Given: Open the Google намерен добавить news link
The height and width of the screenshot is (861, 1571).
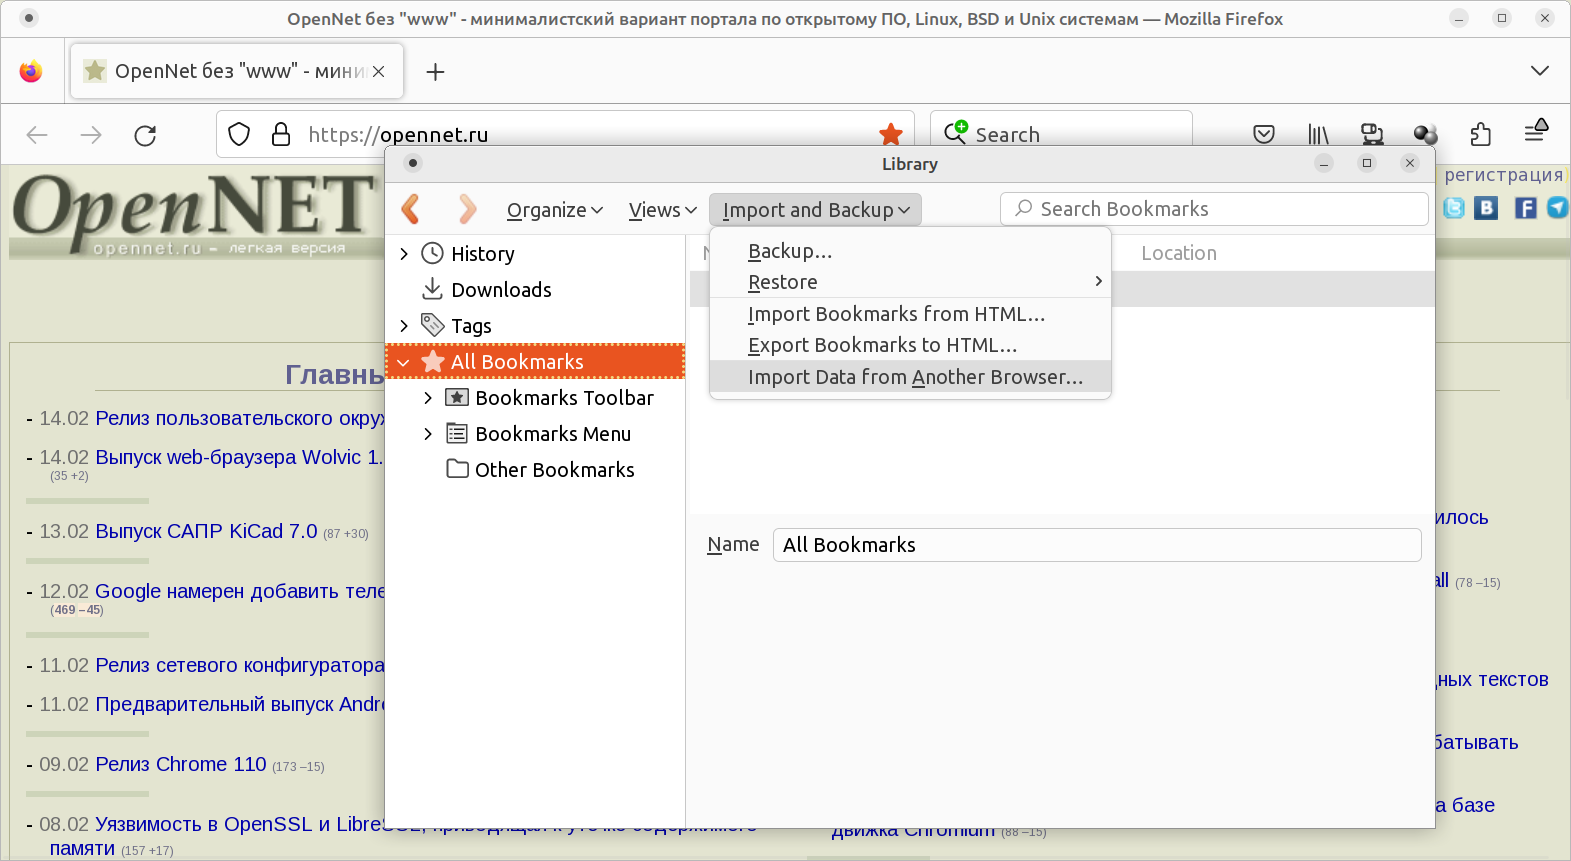Looking at the screenshot, I should [x=240, y=591].
